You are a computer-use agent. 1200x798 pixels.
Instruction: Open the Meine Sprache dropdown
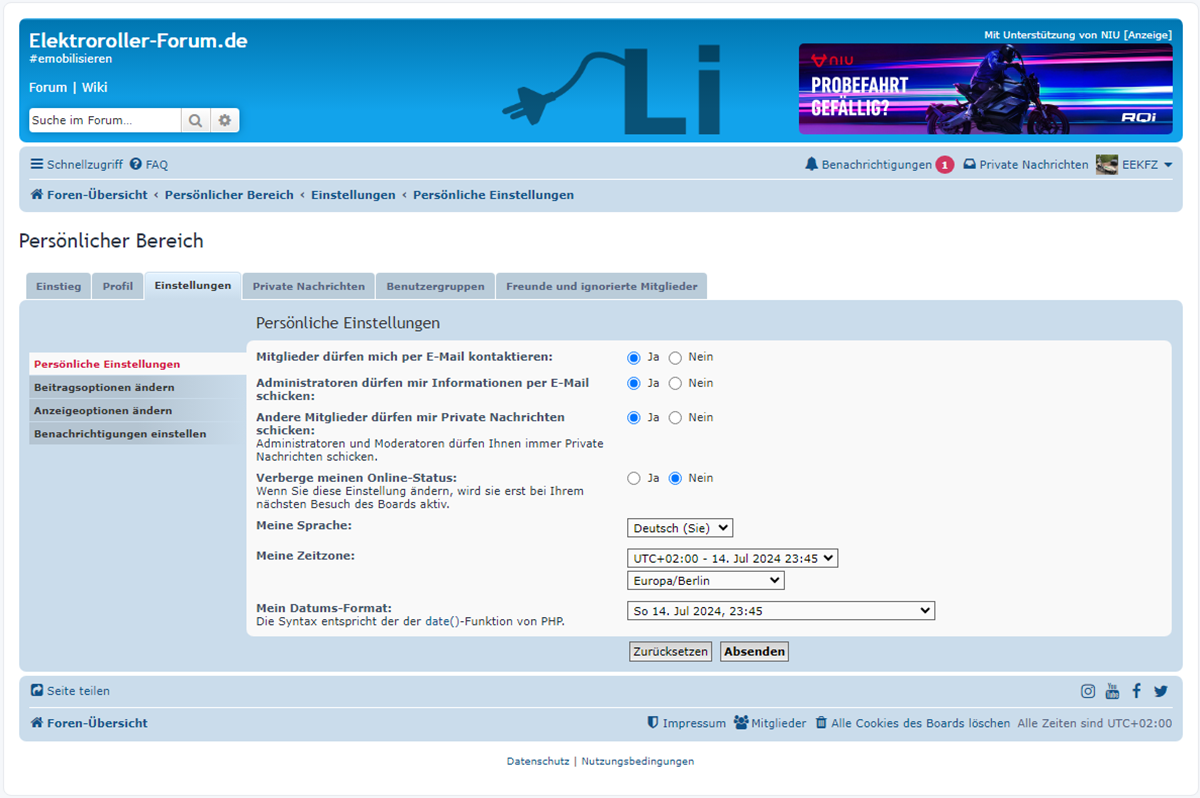click(x=680, y=527)
